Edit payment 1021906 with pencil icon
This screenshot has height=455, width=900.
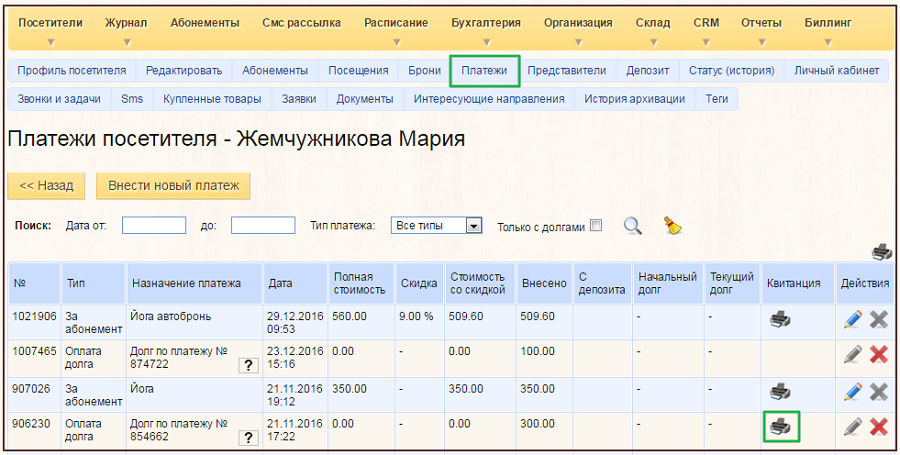[x=853, y=319]
